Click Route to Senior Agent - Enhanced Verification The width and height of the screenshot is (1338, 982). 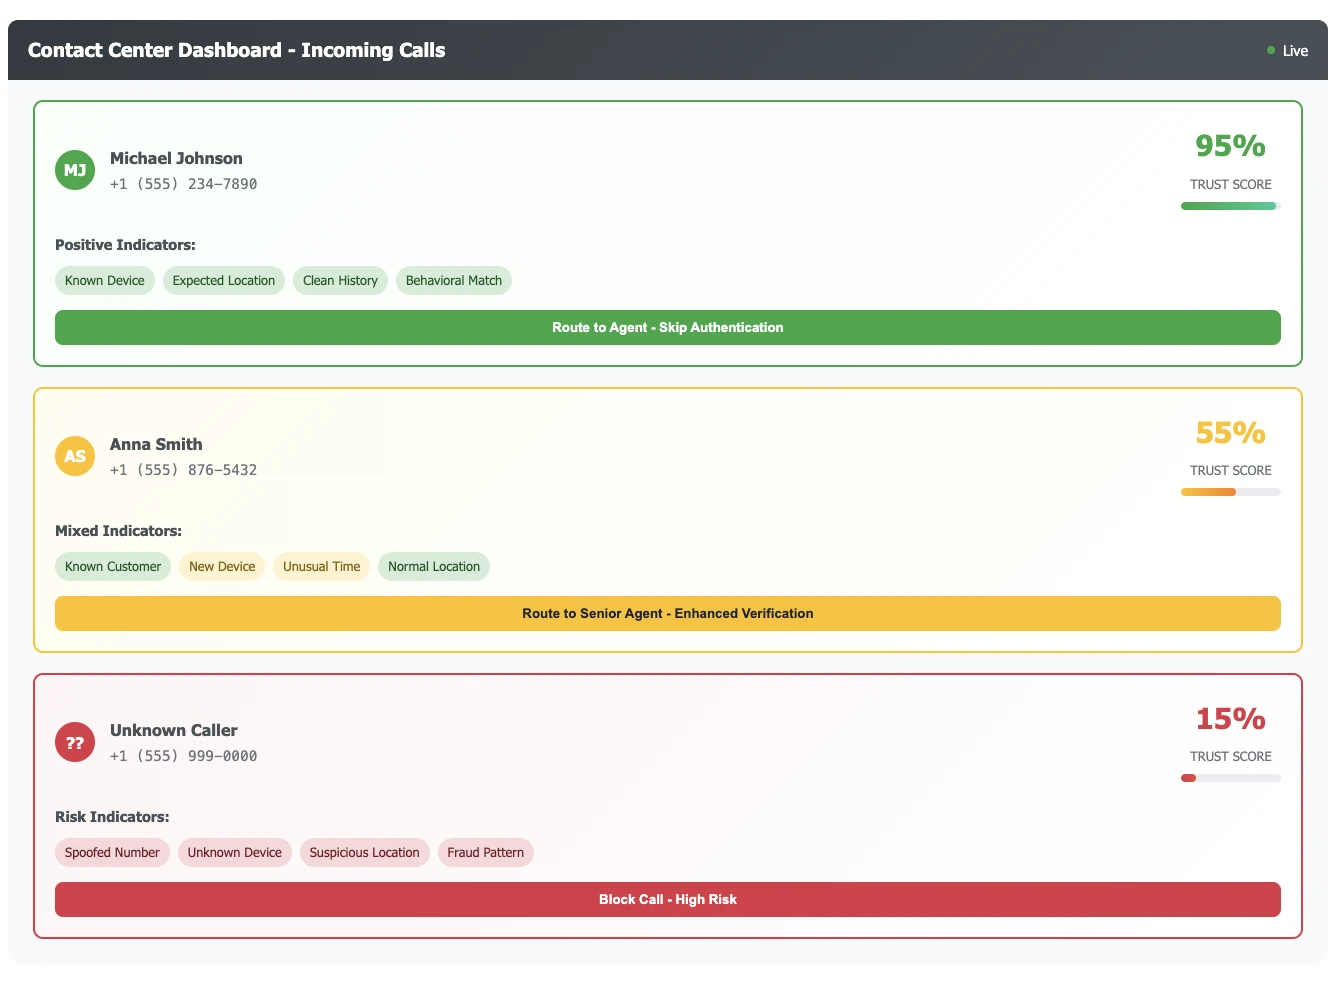(x=668, y=613)
